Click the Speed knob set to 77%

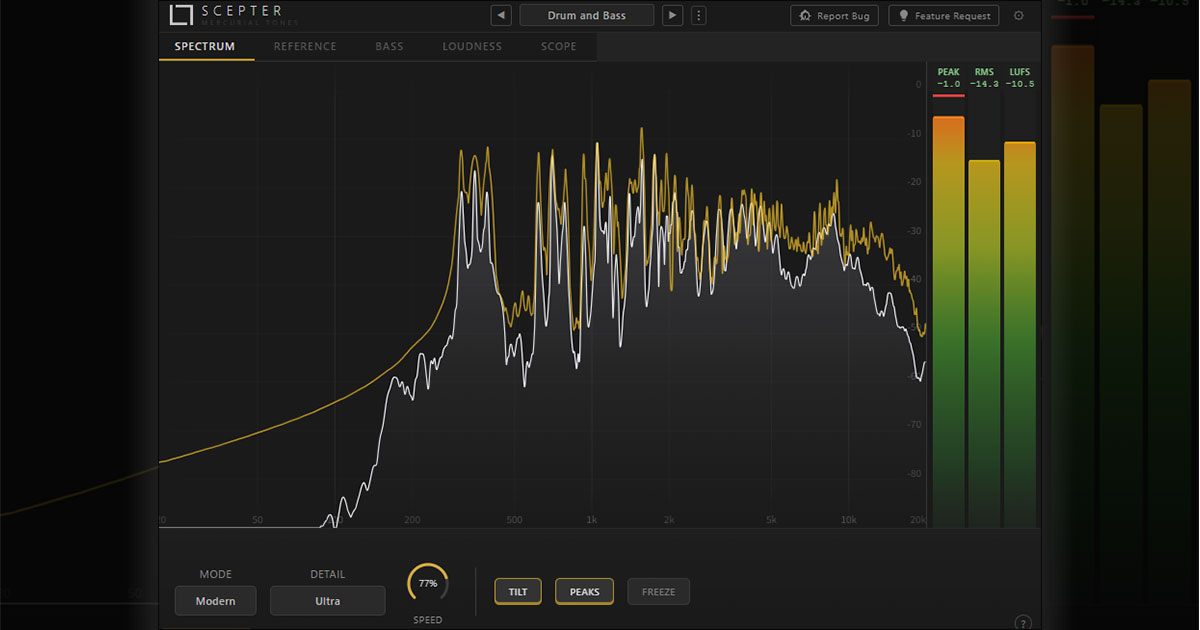428,583
